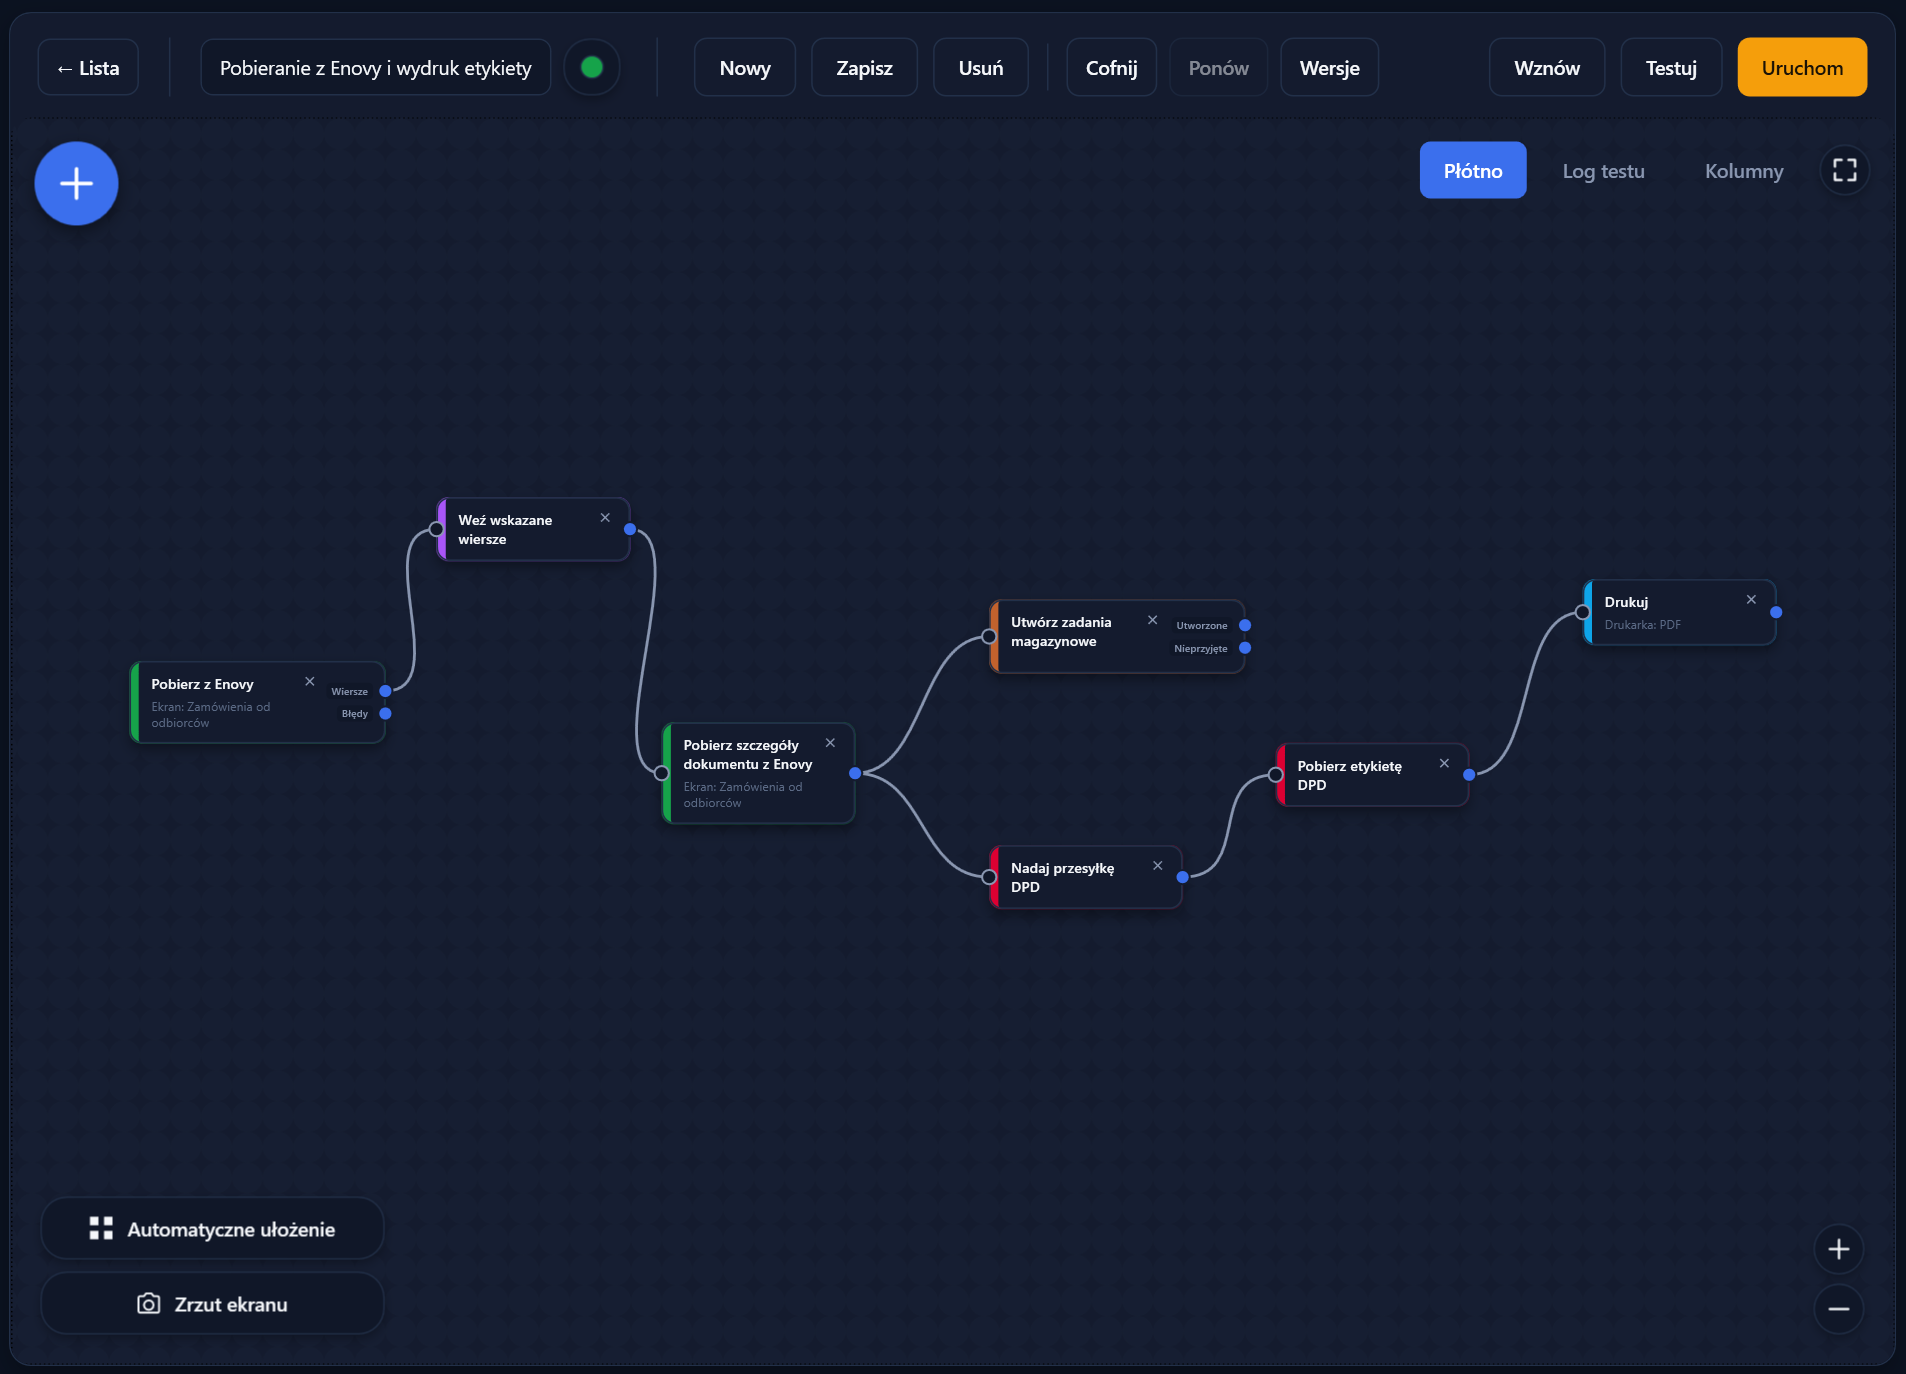Viewport: 1906px width, 1374px height.
Task: Switch to the Kolumny tab
Action: pyautogui.click(x=1744, y=171)
